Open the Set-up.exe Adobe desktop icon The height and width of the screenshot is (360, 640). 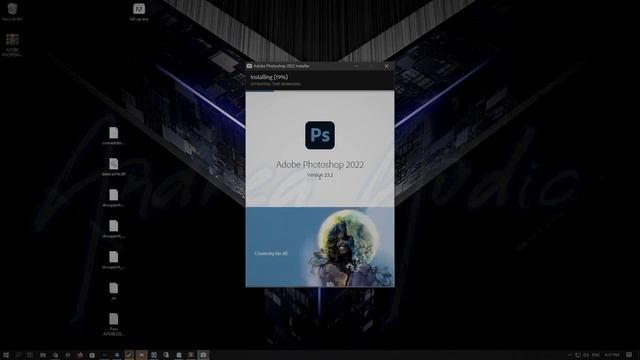click(139, 11)
